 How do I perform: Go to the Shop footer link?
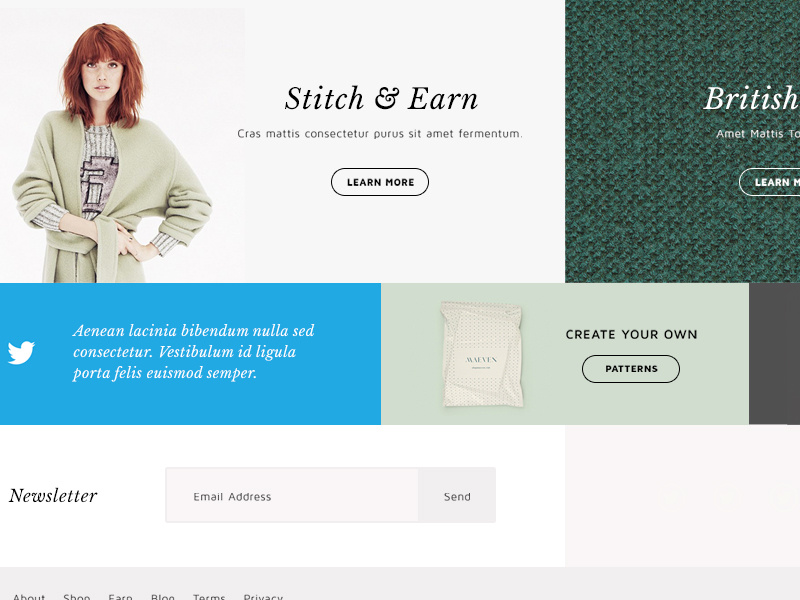(x=77, y=596)
